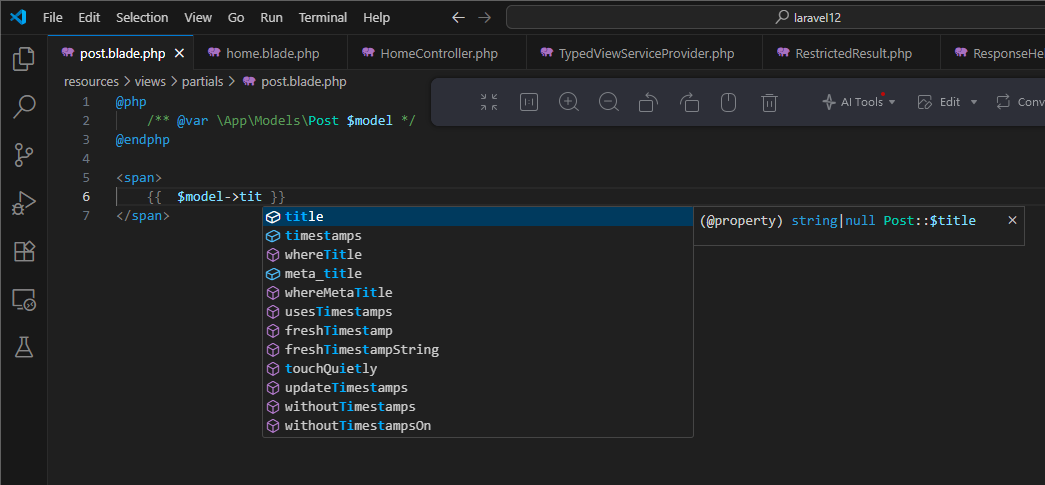This screenshot has height=485, width=1045.
Task: Open the Edit dropdown in floating toolbar
Action: click(x=947, y=102)
